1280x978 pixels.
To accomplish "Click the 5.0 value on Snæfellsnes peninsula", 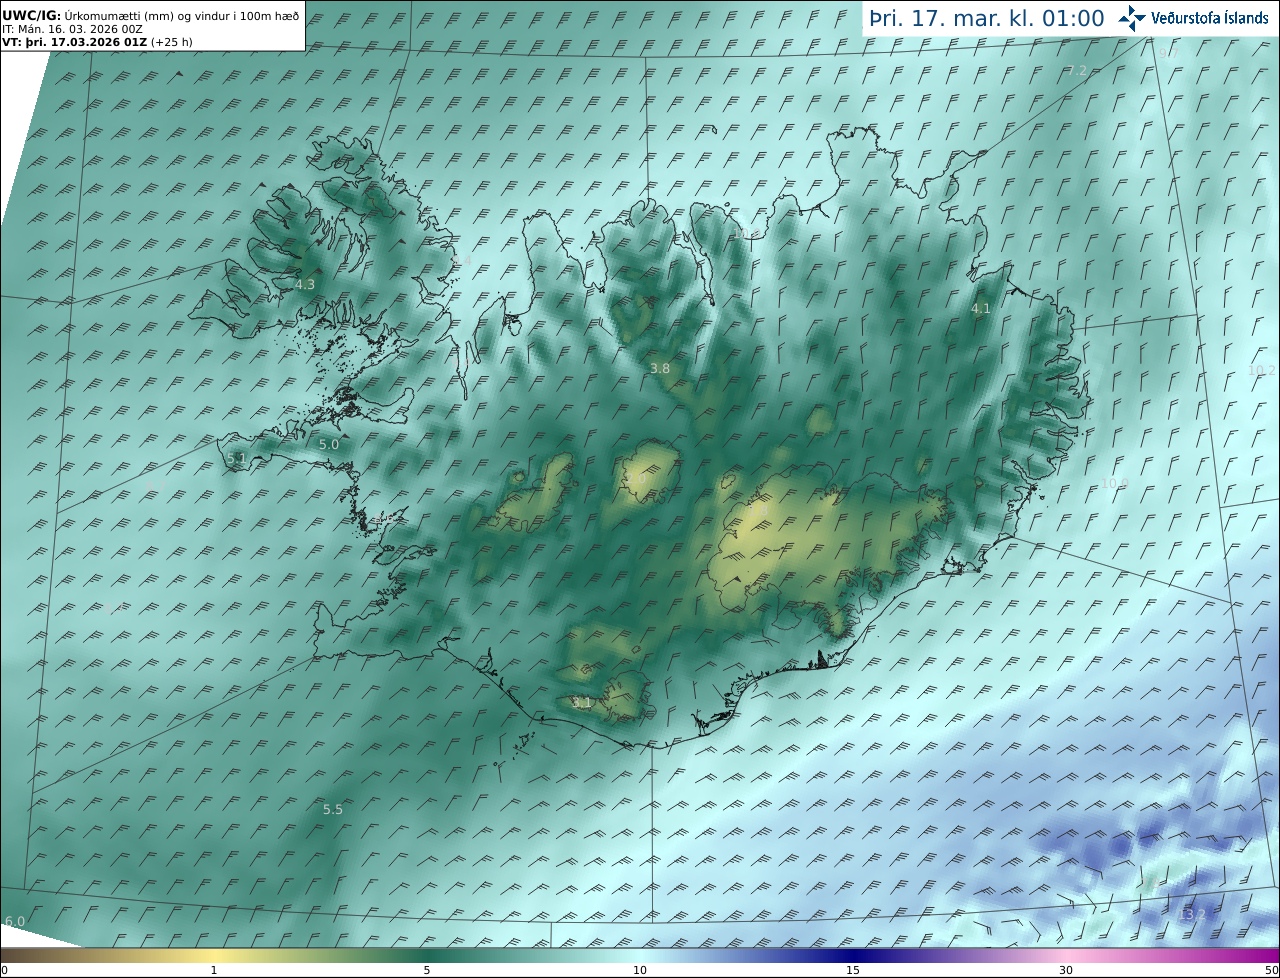I will point(329,444).
